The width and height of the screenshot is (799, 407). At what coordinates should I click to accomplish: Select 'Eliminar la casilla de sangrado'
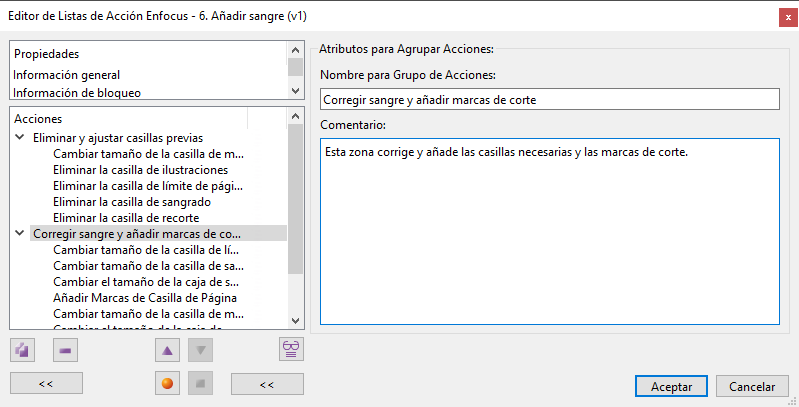tap(131, 202)
